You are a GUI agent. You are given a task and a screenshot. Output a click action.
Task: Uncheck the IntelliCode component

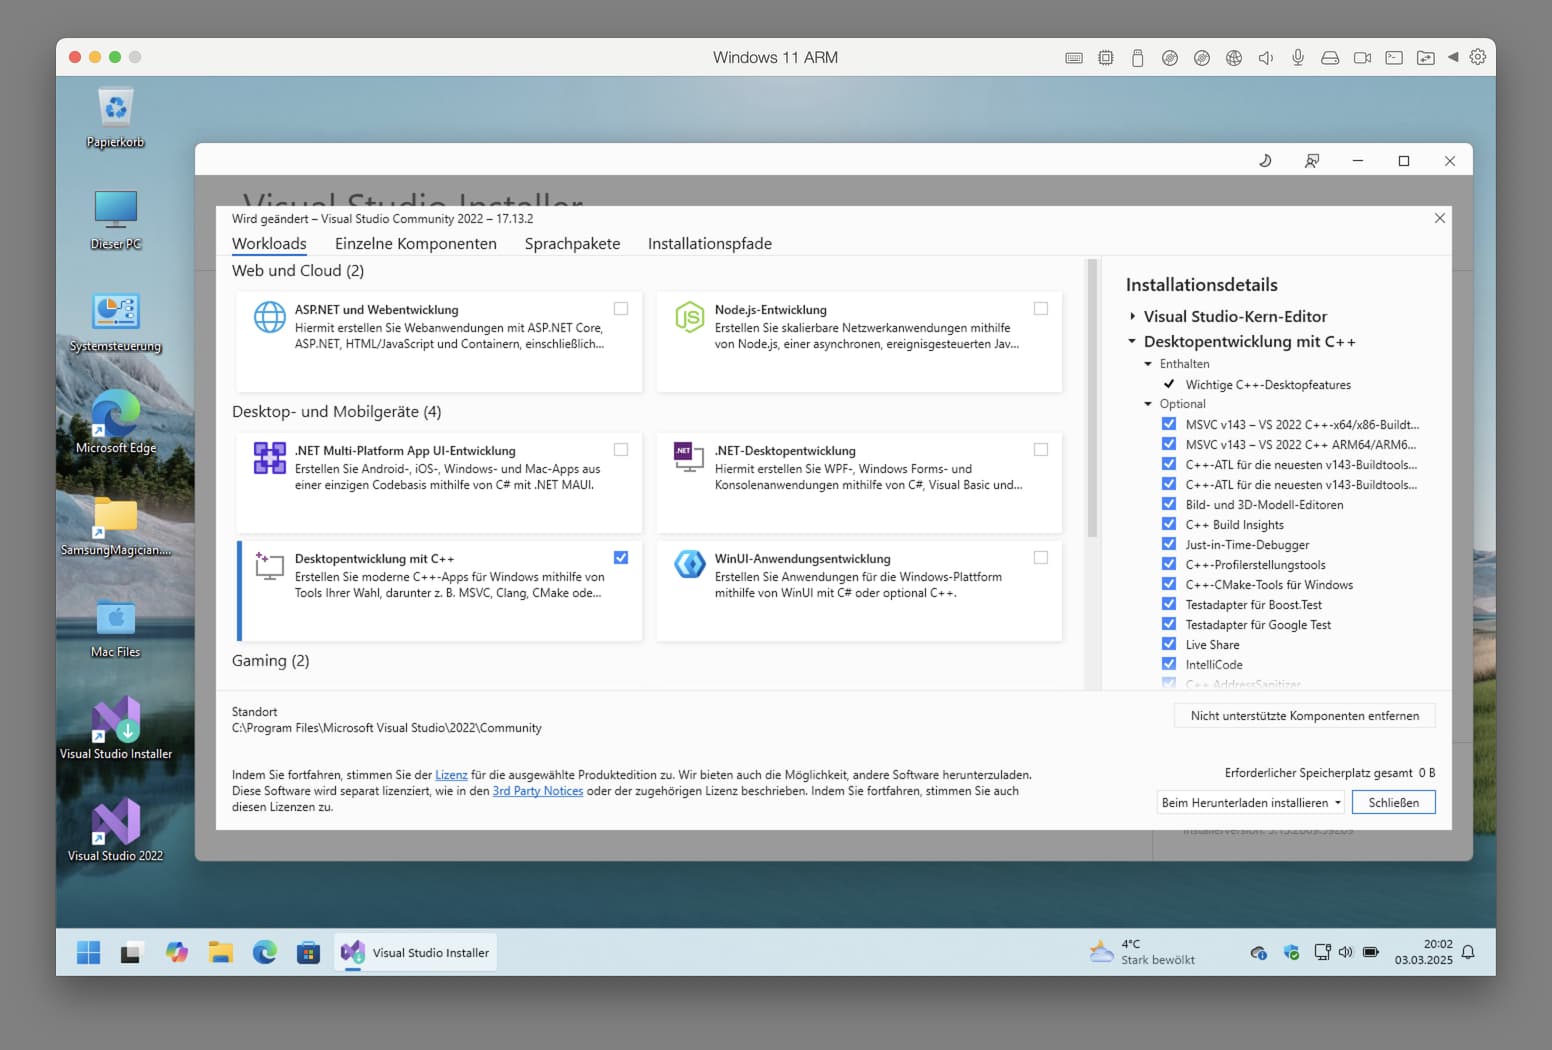(1169, 664)
